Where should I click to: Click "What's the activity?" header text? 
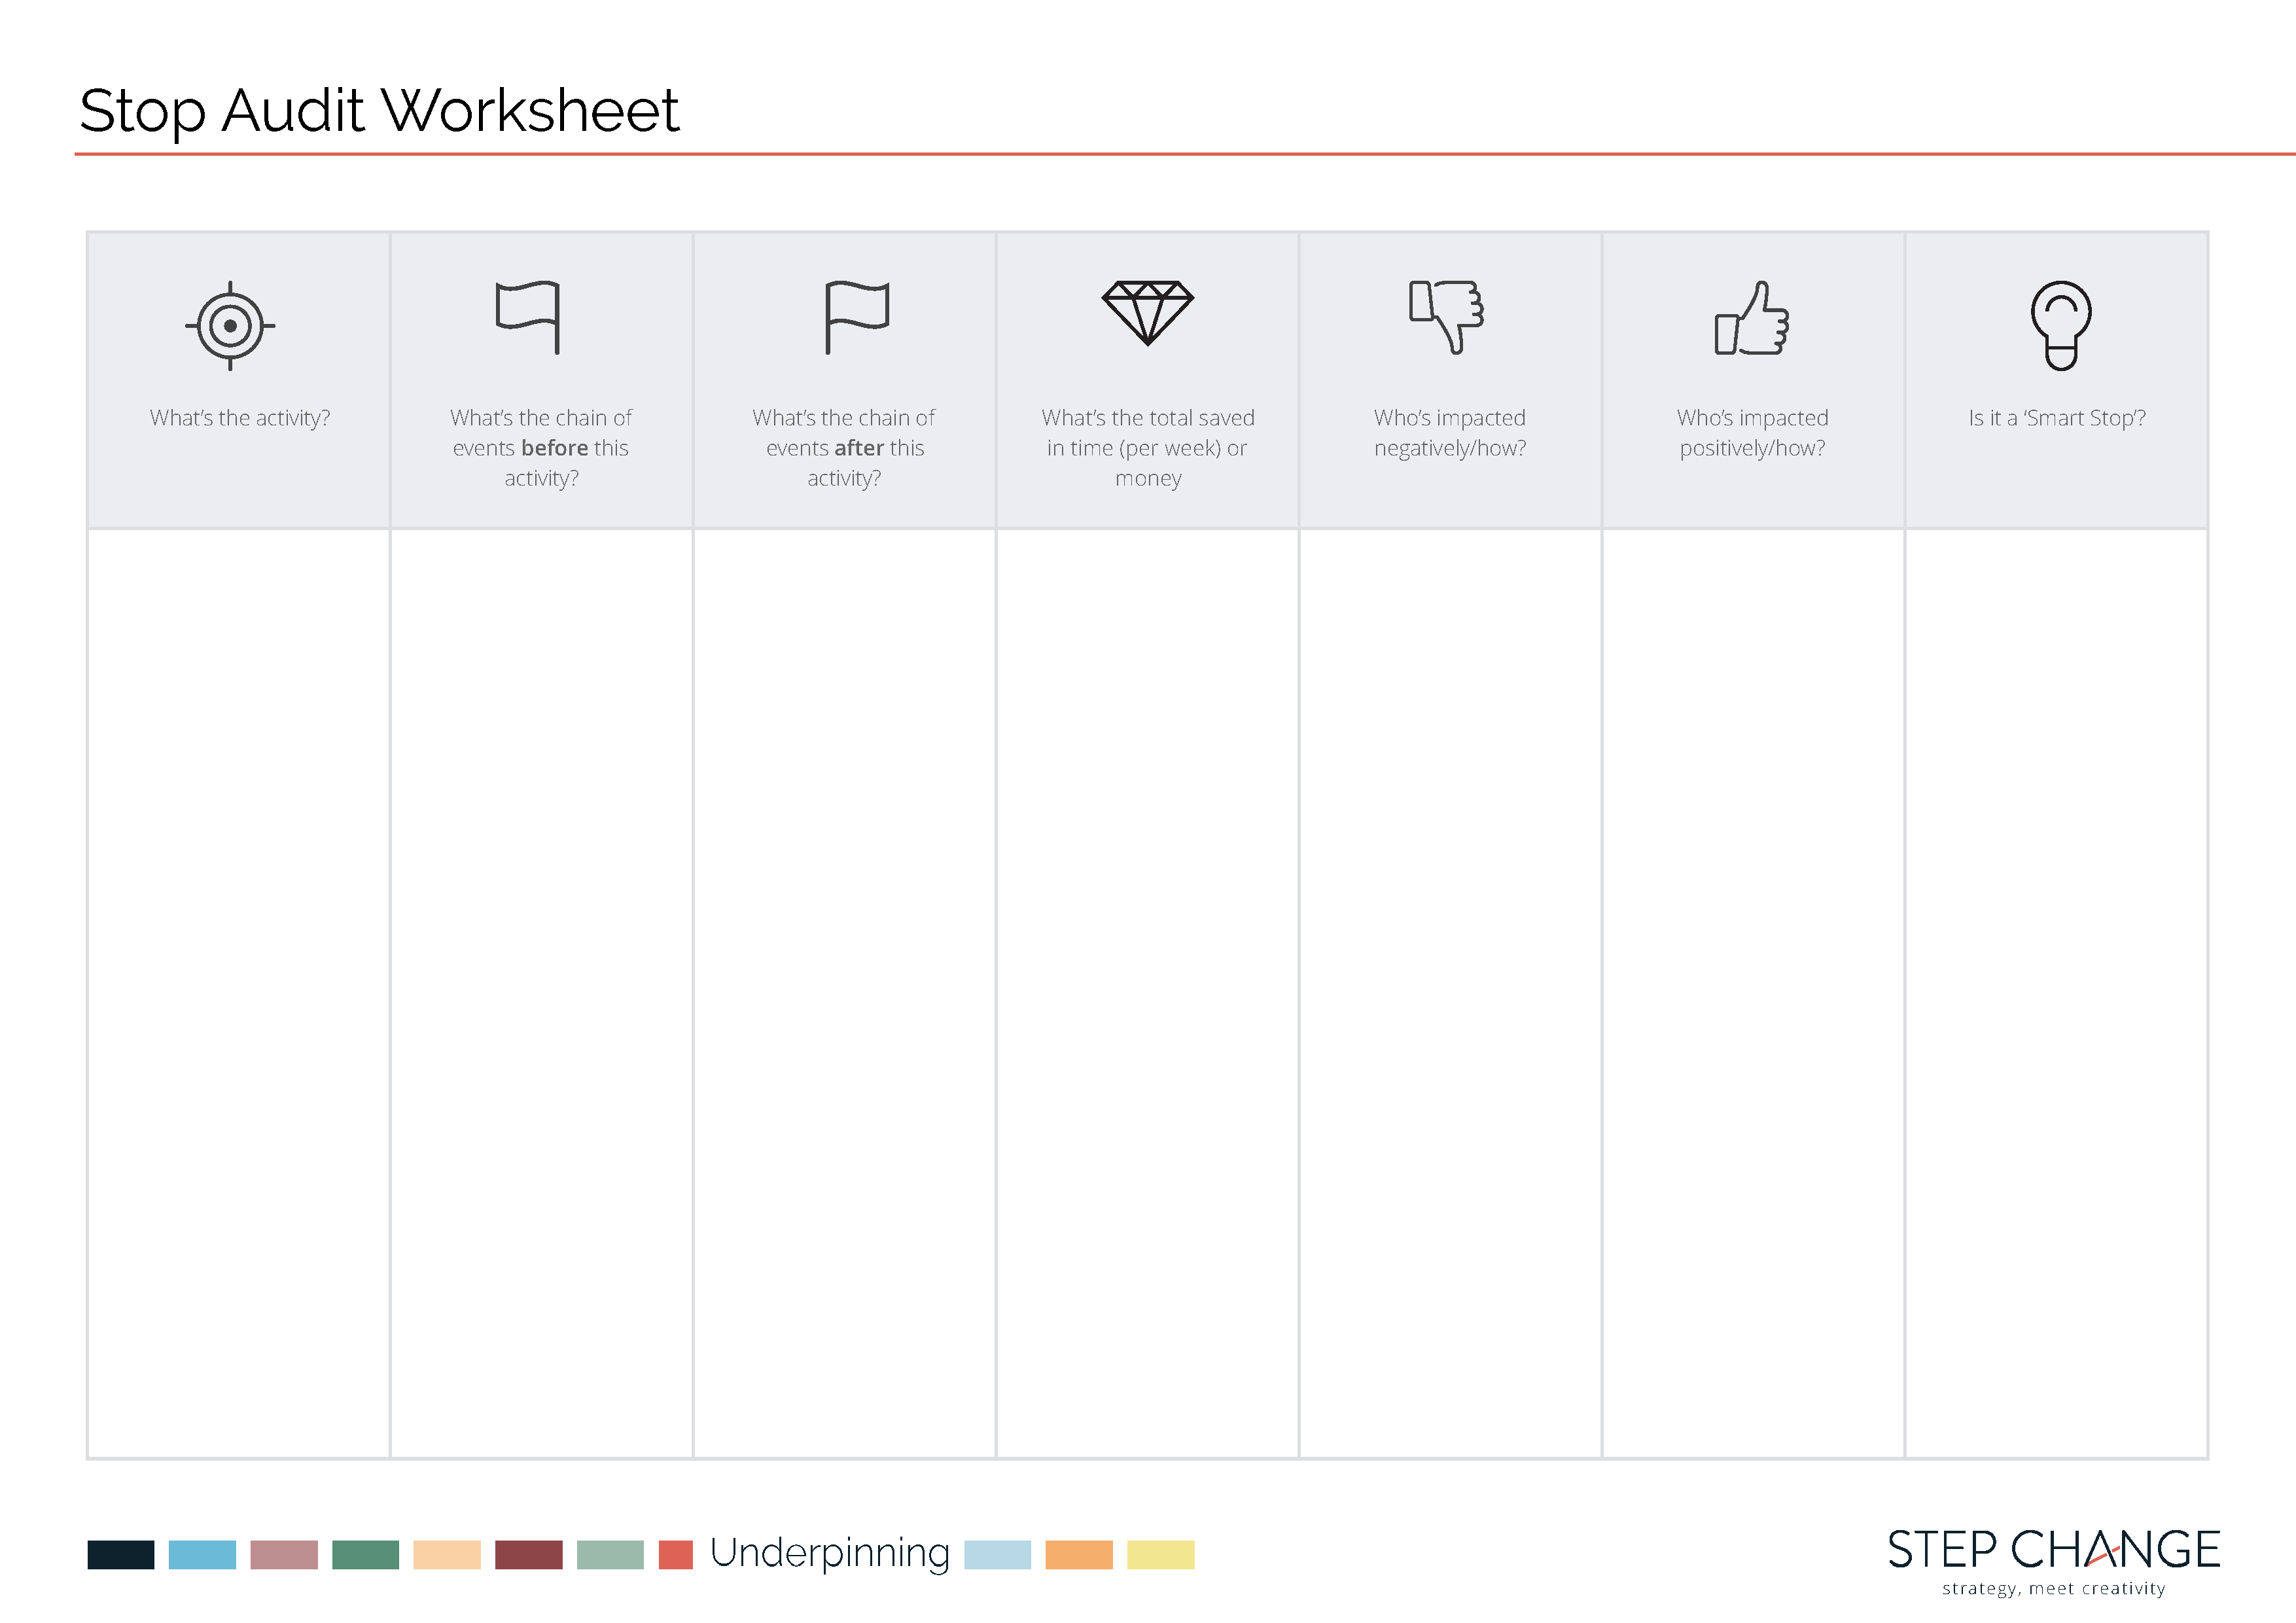(240, 418)
